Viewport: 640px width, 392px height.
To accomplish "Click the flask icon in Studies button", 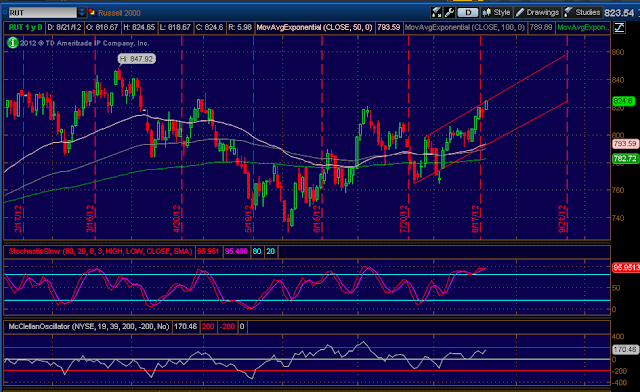I will tap(568, 13).
